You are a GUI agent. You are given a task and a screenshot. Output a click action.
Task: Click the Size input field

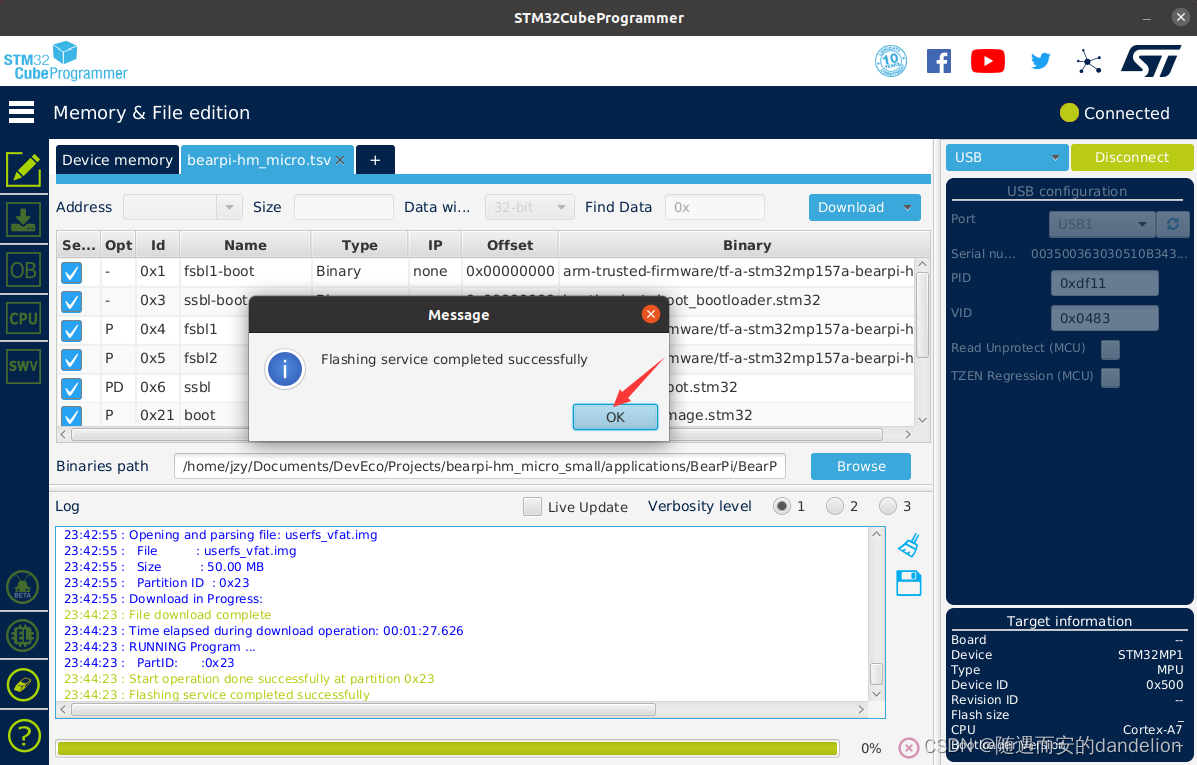(344, 207)
